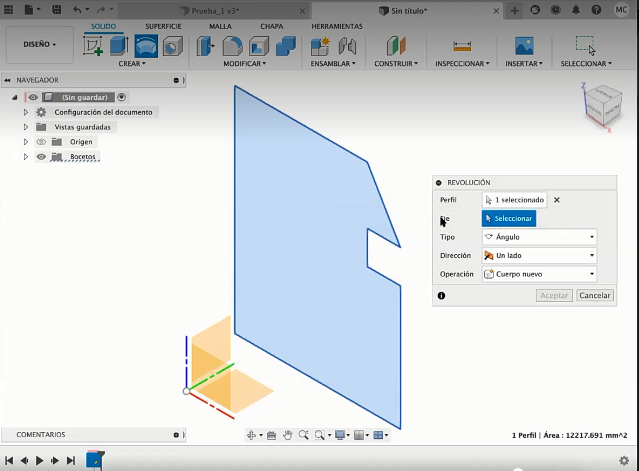
Task: Switch to the HERRAMIENTAS tab
Action: pyautogui.click(x=337, y=26)
